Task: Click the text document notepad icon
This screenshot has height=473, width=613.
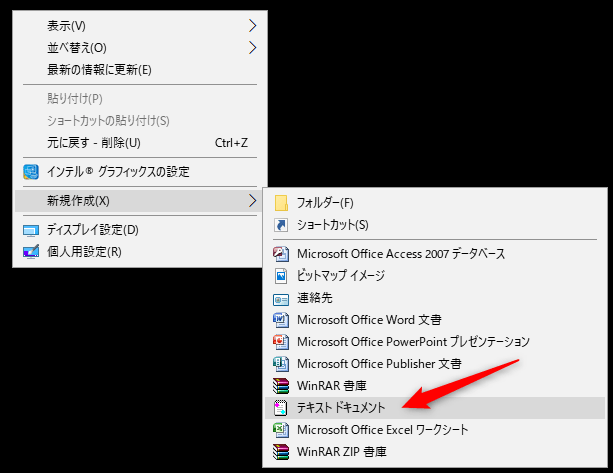Action: [x=280, y=408]
